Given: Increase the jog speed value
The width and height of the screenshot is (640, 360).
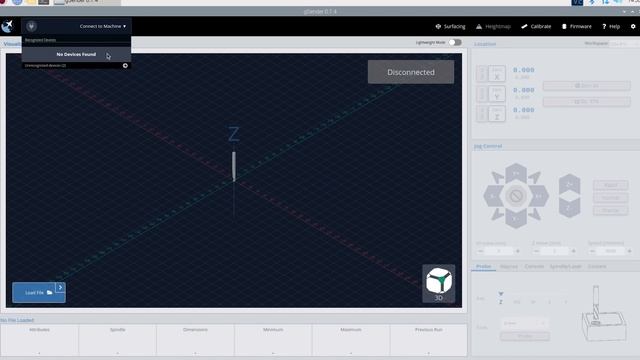Looking at the screenshot, I should click(629, 251).
